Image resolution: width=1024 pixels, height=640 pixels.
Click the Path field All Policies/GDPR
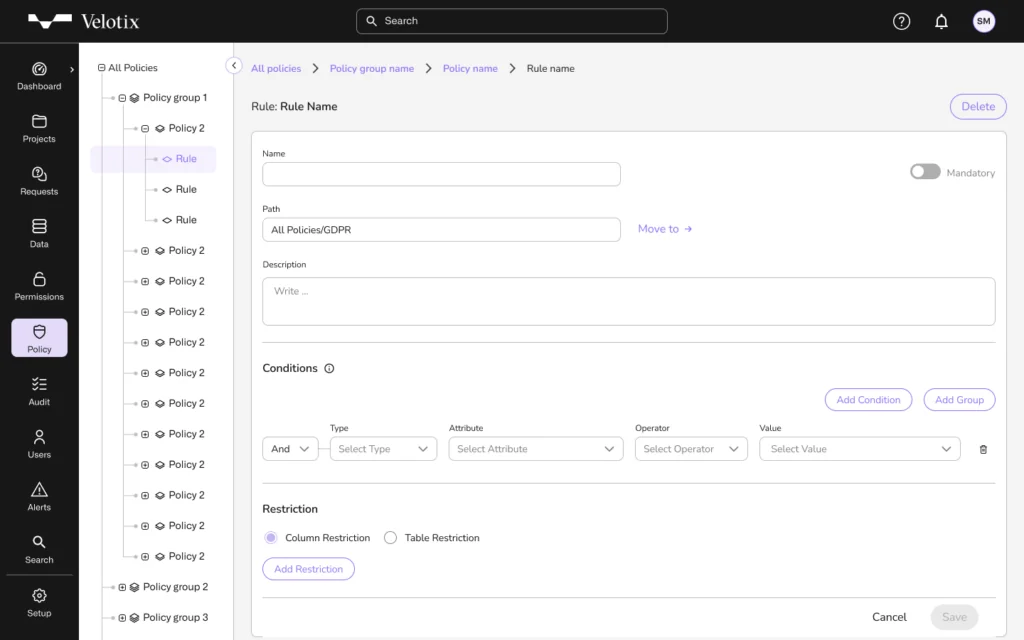click(x=441, y=230)
